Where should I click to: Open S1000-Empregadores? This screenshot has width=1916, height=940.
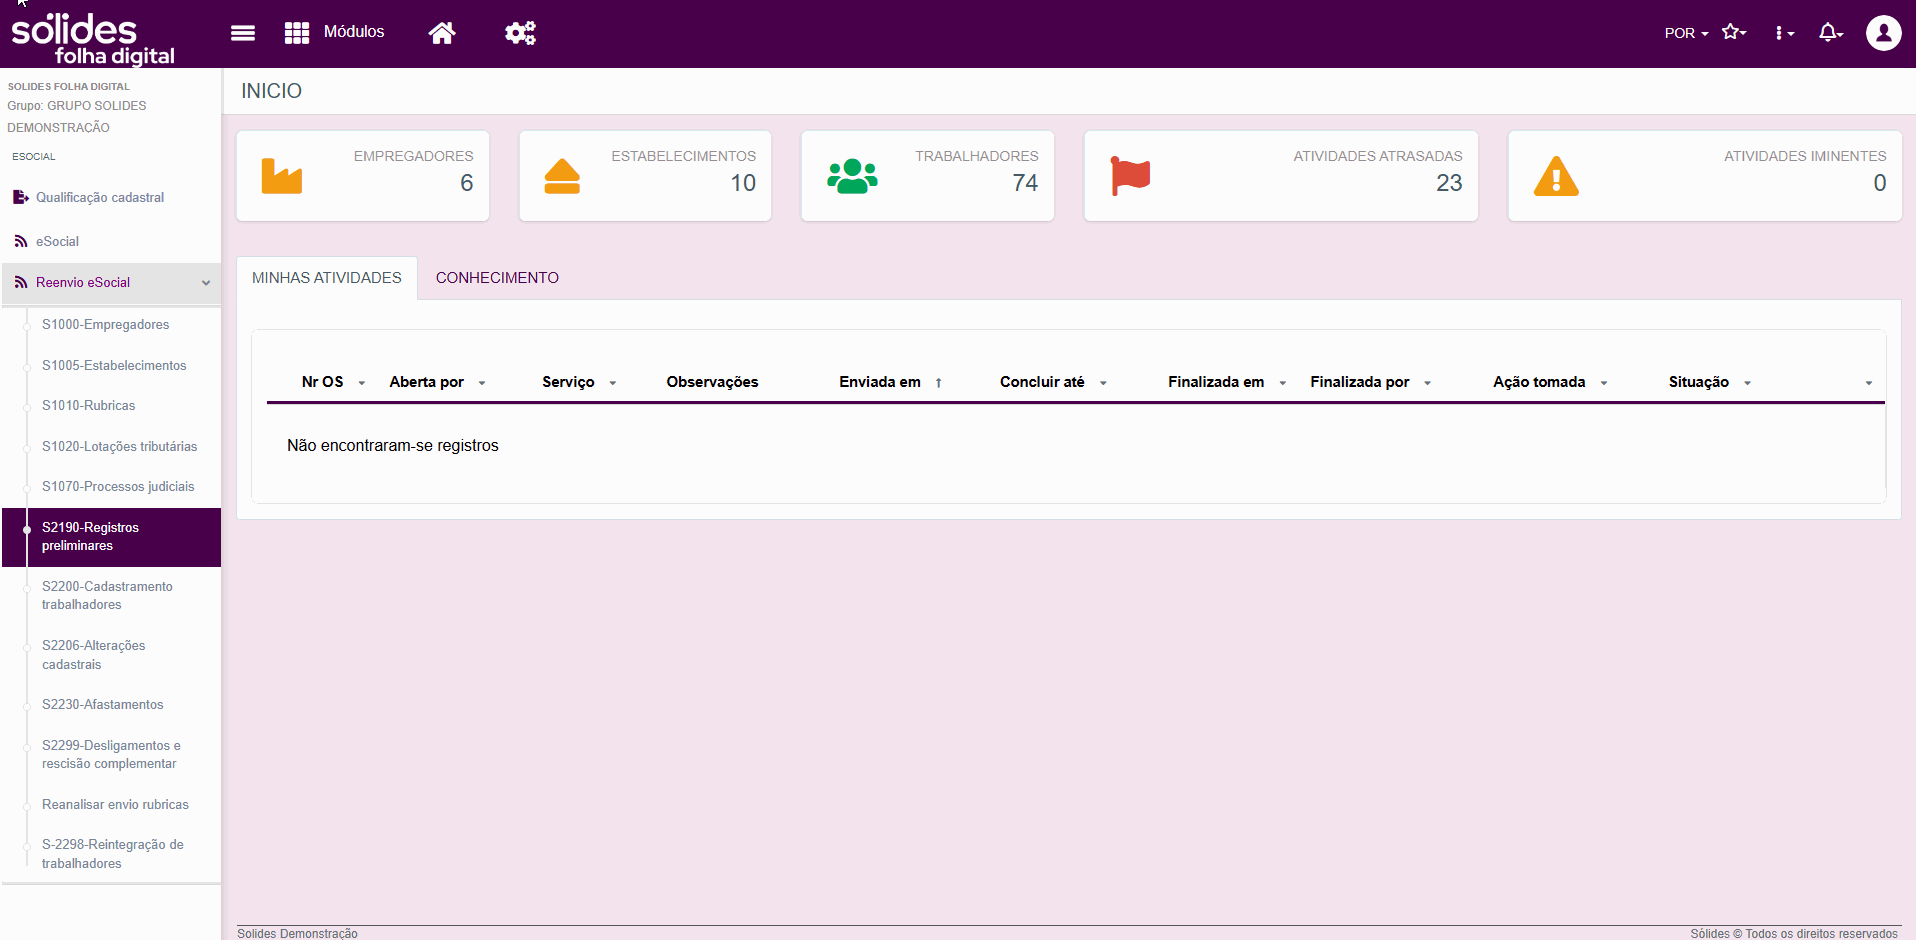tap(105, 324)
